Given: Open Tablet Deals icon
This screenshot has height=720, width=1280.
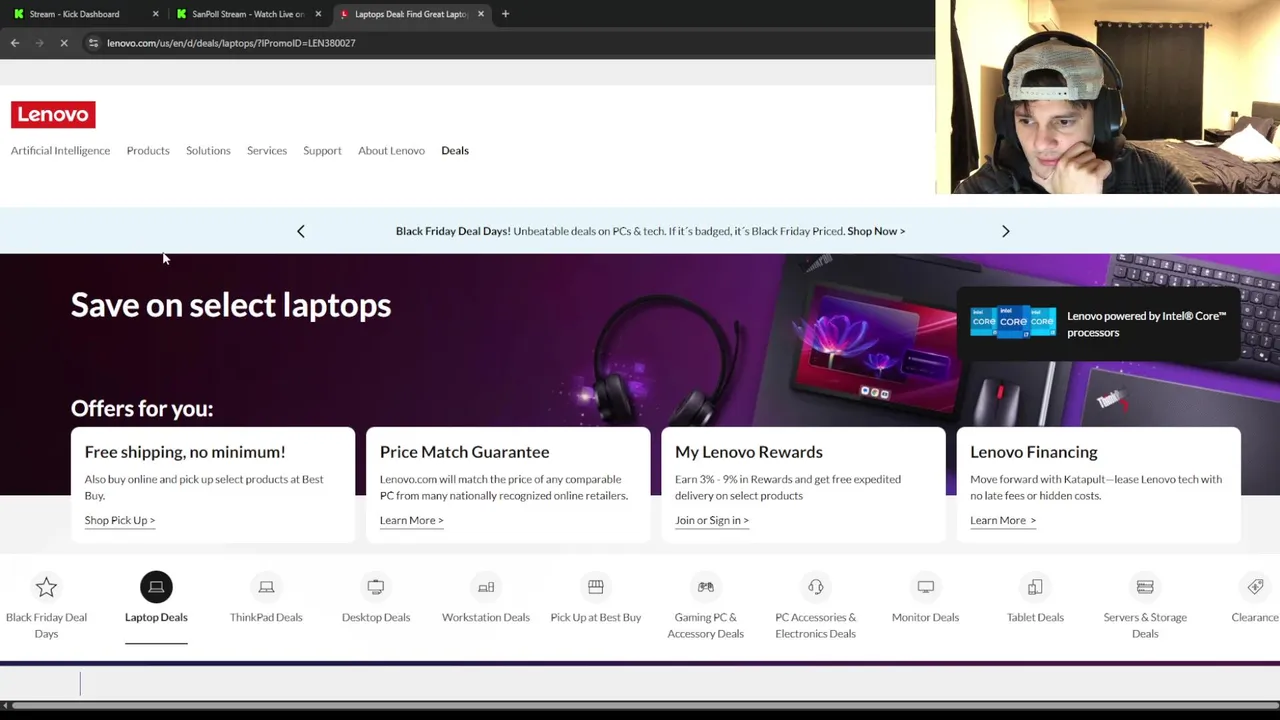Looking at the screenshot, I should [x=1035, y=587].
